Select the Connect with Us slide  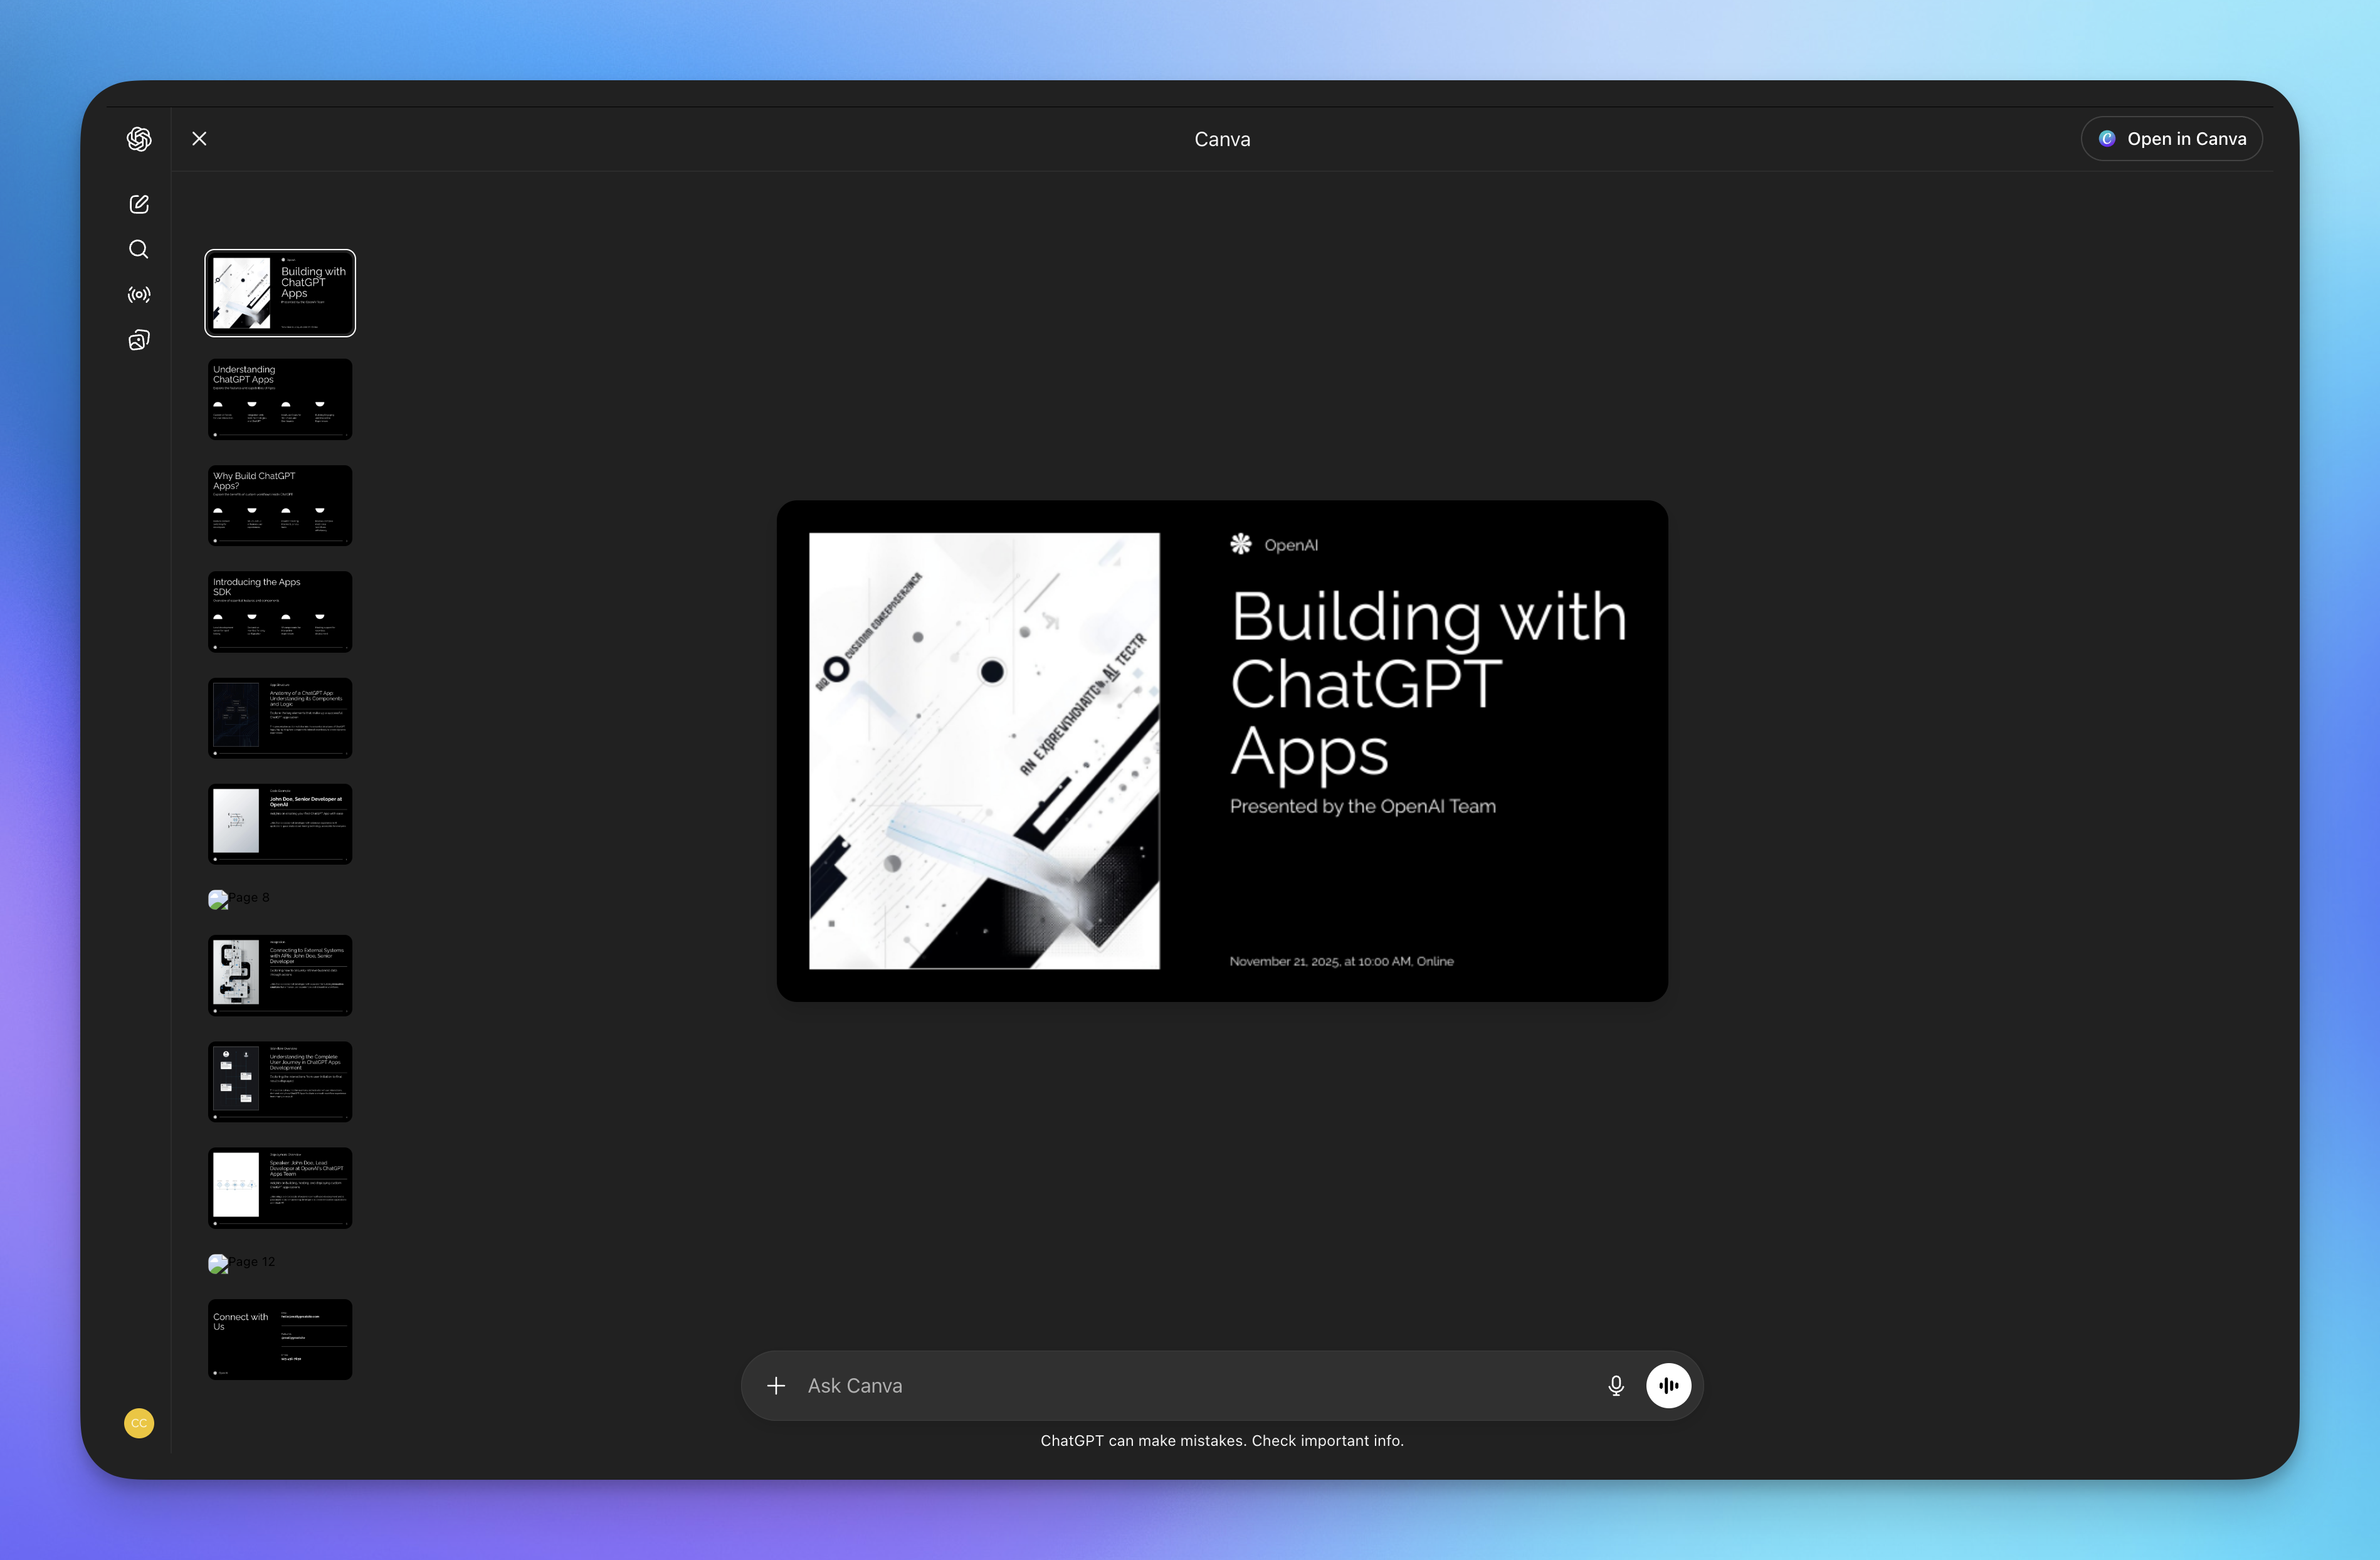280,1339
